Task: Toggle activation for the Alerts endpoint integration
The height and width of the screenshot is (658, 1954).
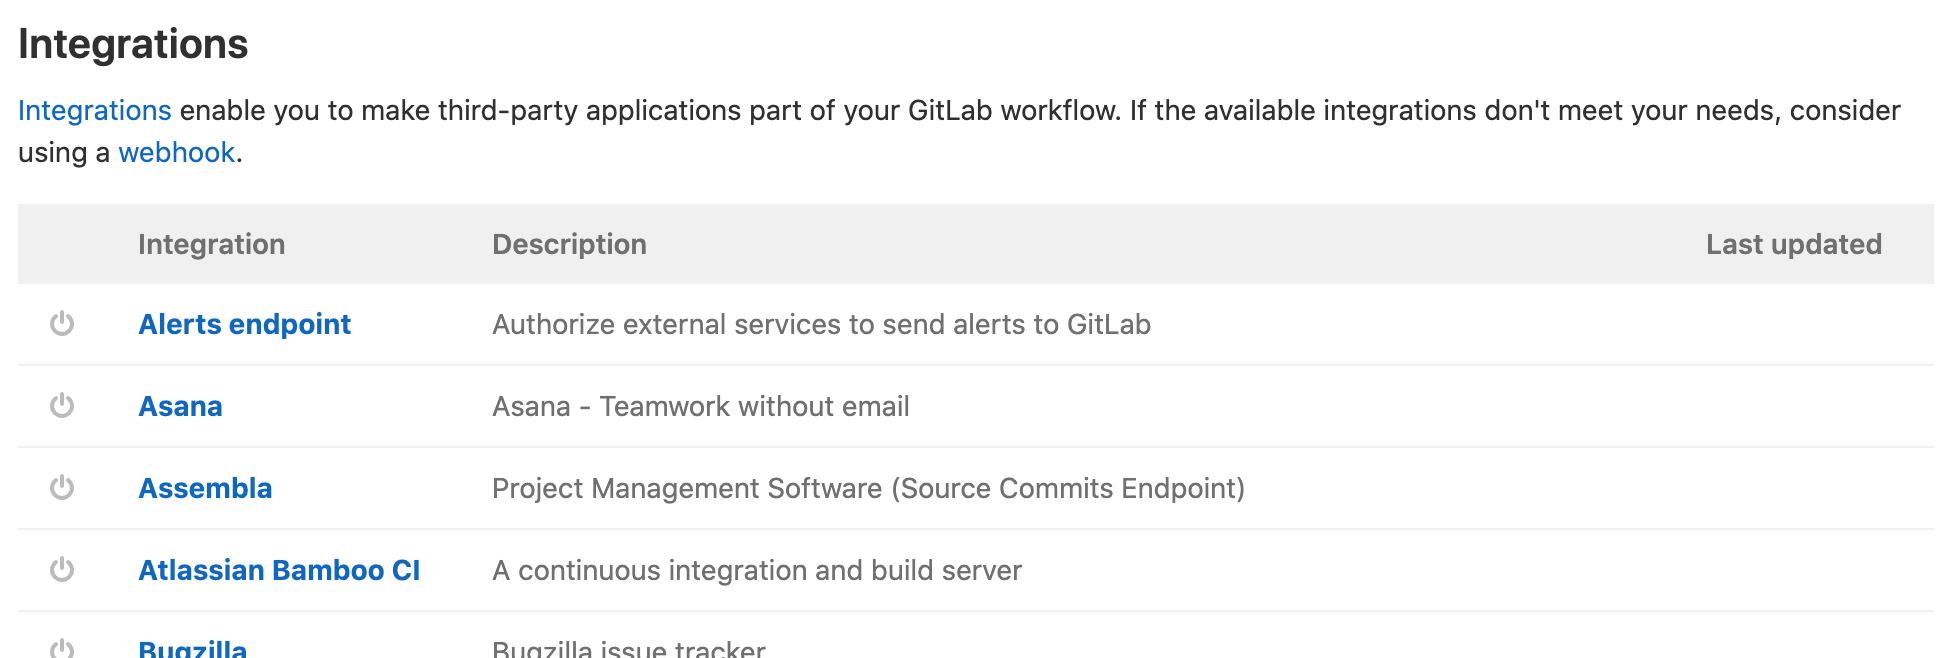Action: [x=62, y=324]
